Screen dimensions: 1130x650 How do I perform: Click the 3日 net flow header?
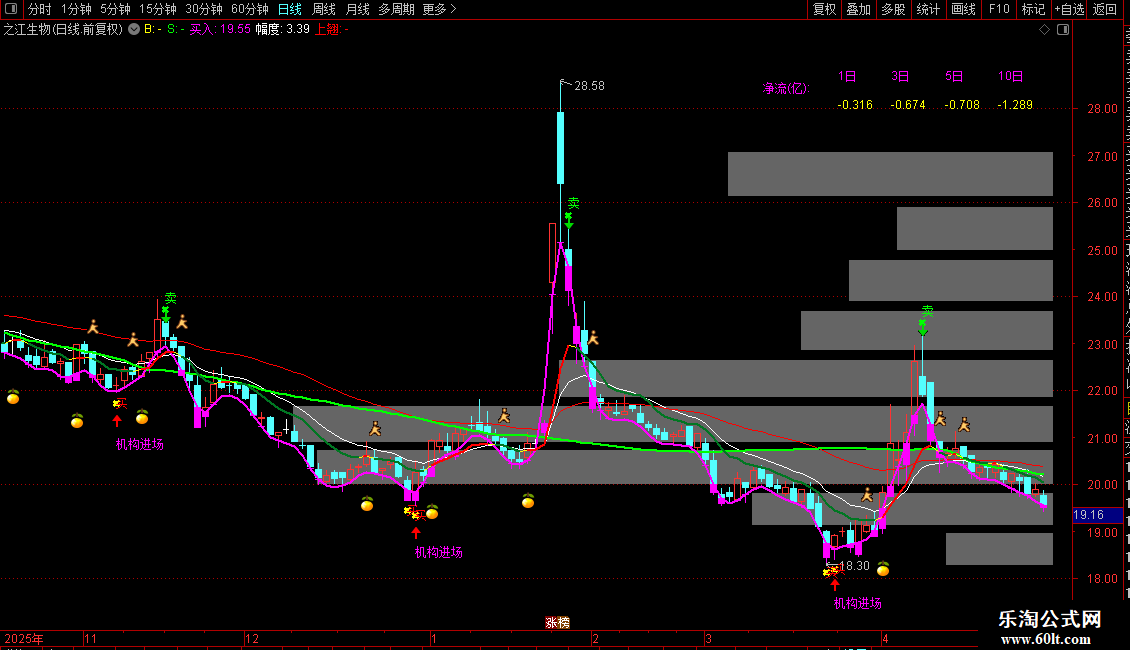(900, 76)
